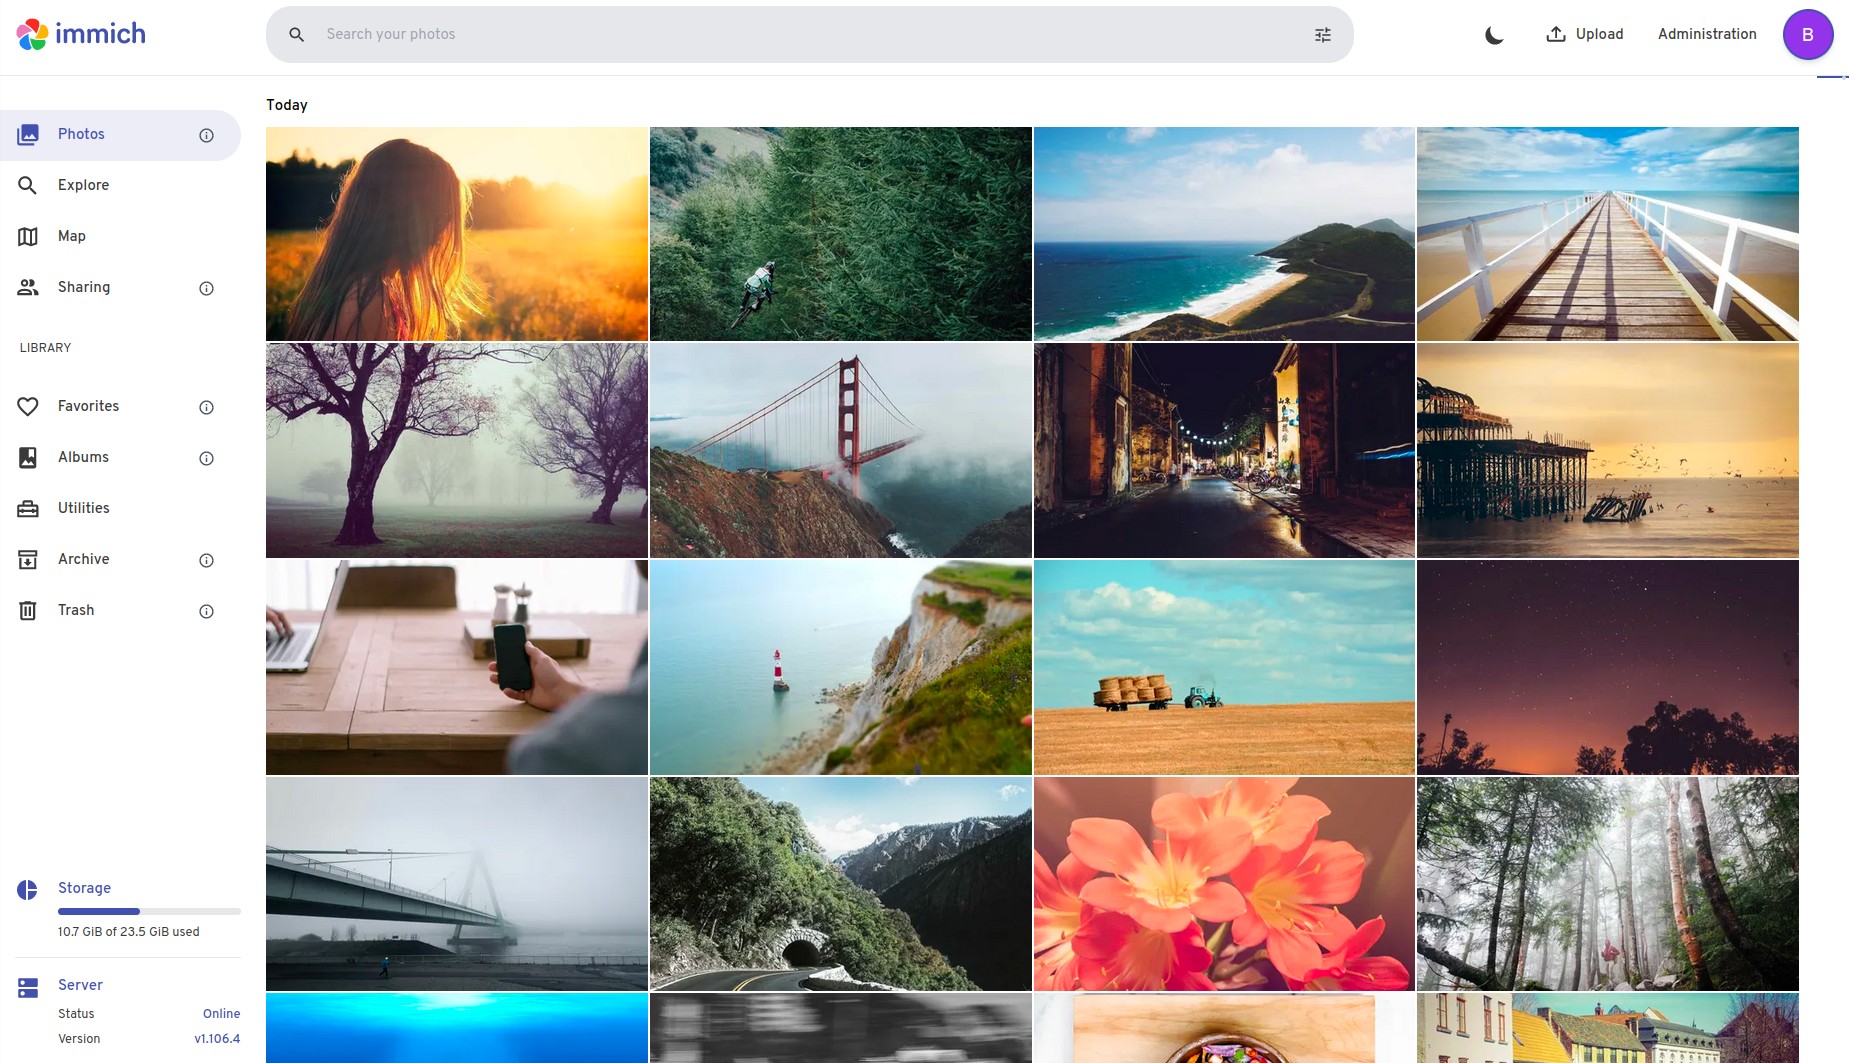Screen dimensions: 1849x1063
Task: Click the '10.7 GiB of 23.5 GiB used' text
Action: coord(129,932)
